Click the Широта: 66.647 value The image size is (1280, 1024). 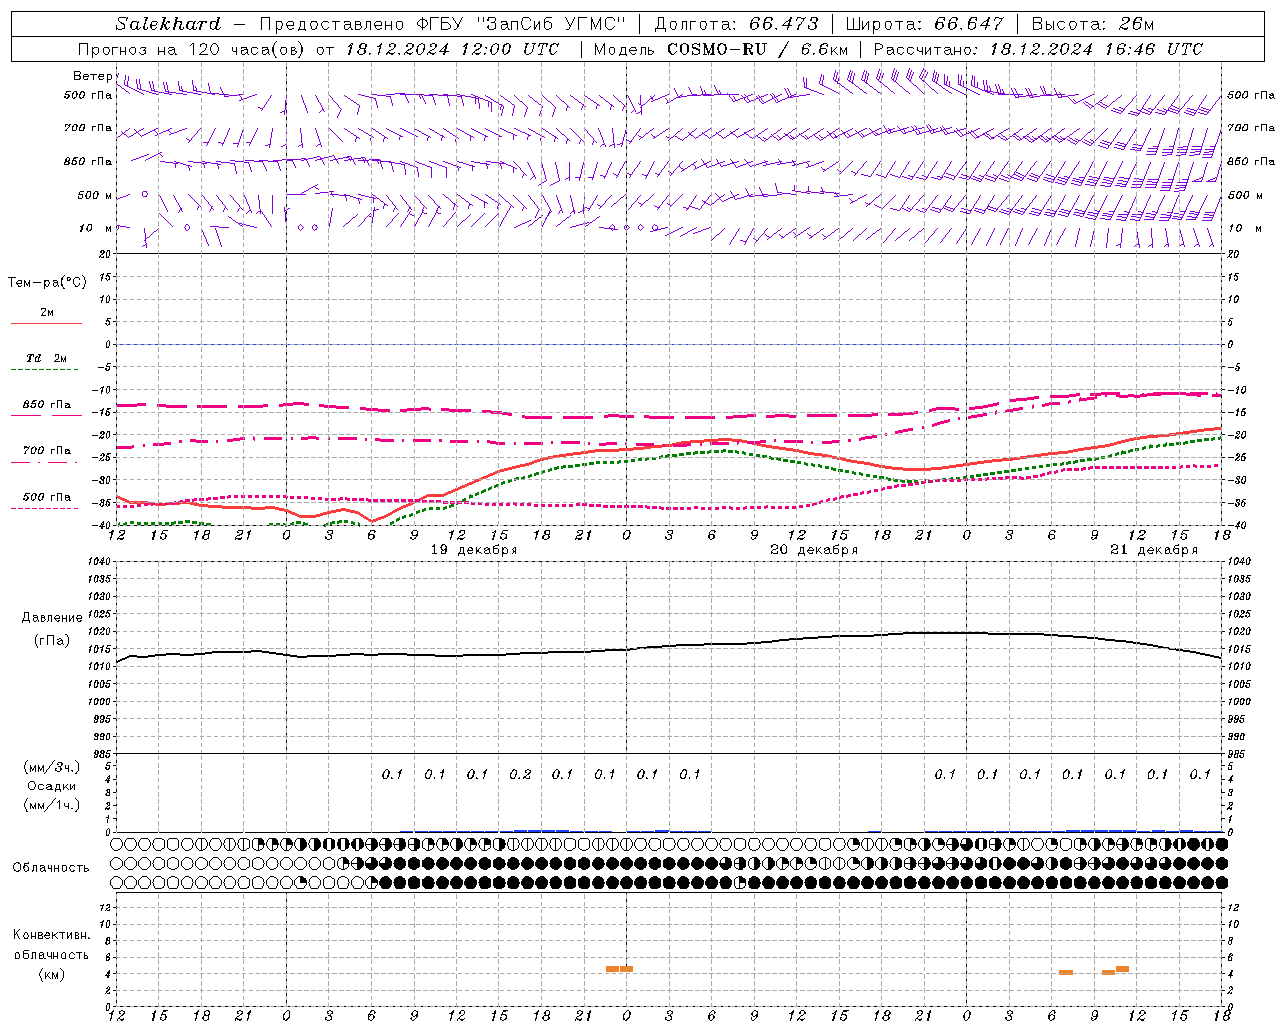[x=924, y=24]
